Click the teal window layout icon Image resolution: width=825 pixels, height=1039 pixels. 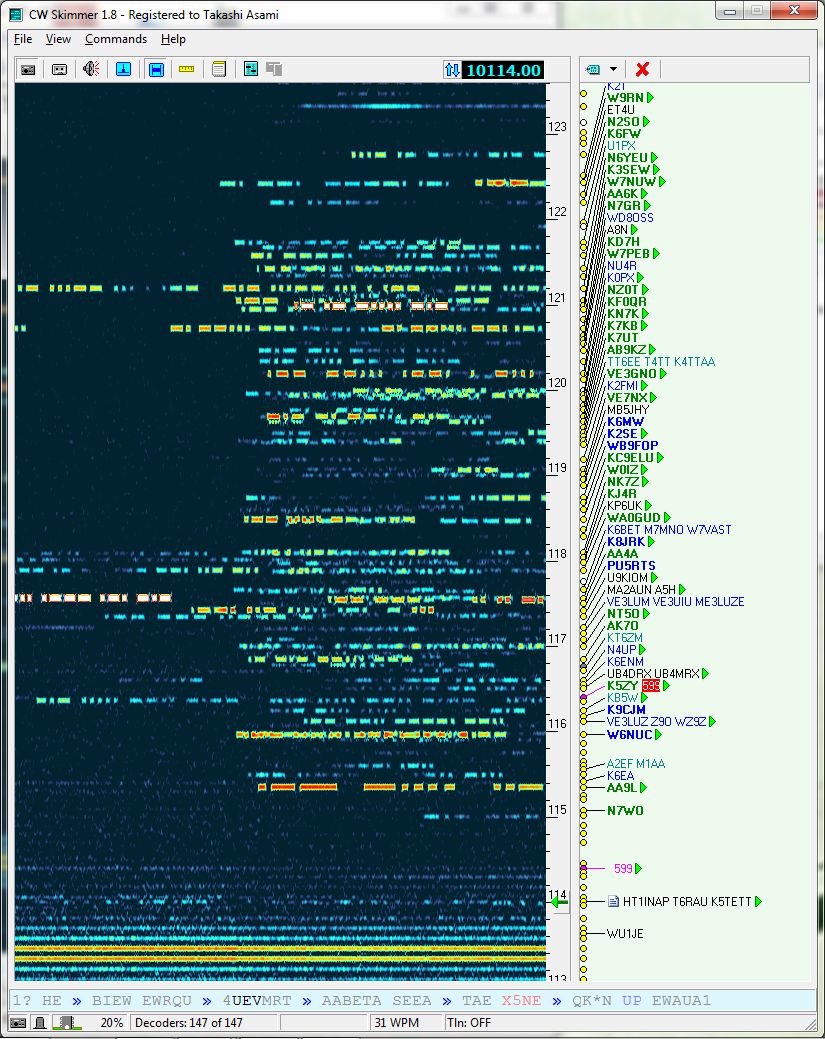[251, 69]
